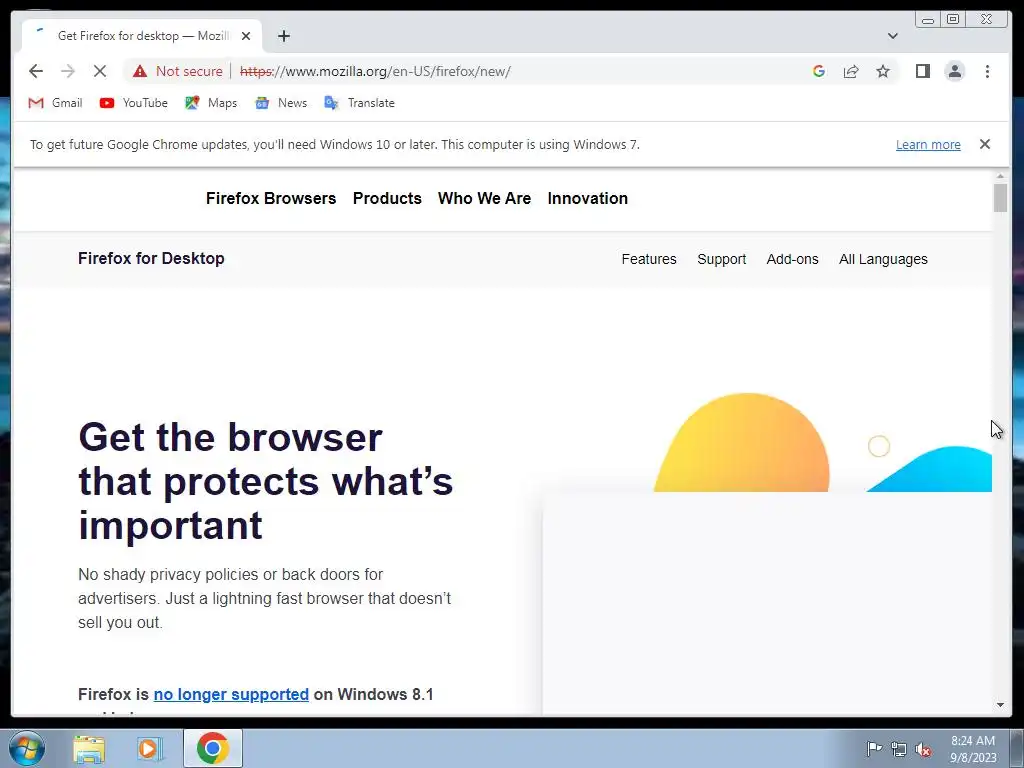
Task: Click the Learn more link
Action: coord(928,145)
